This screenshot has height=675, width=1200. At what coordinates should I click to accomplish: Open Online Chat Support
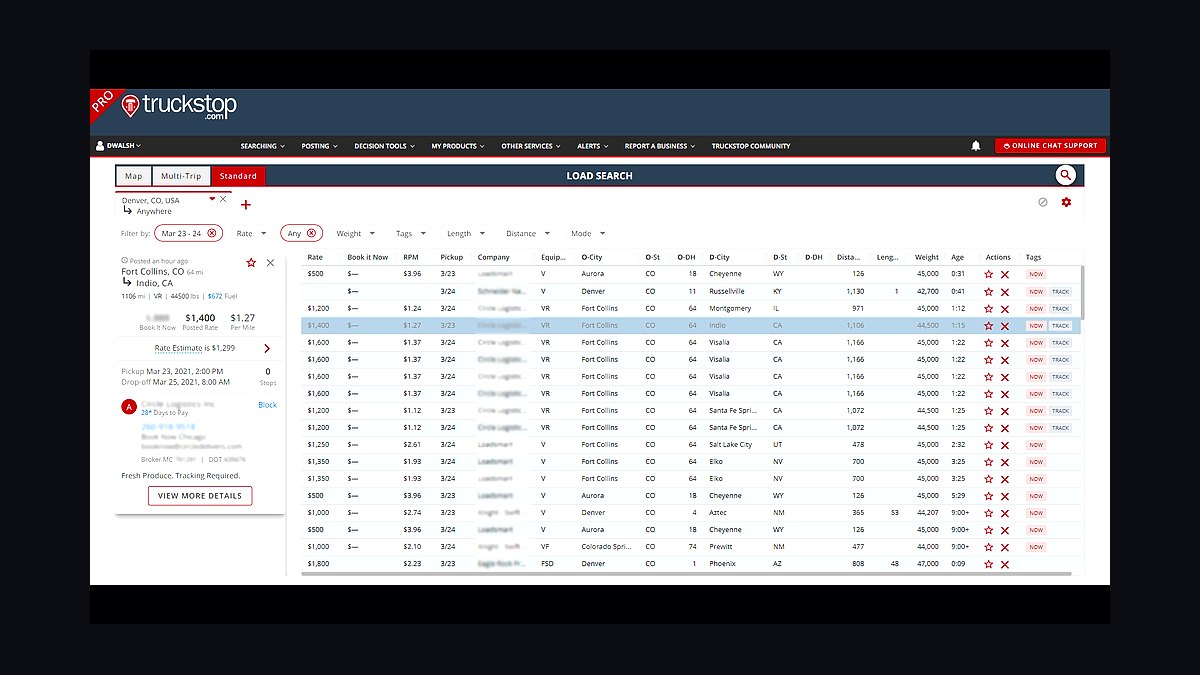pos(1050,146)
